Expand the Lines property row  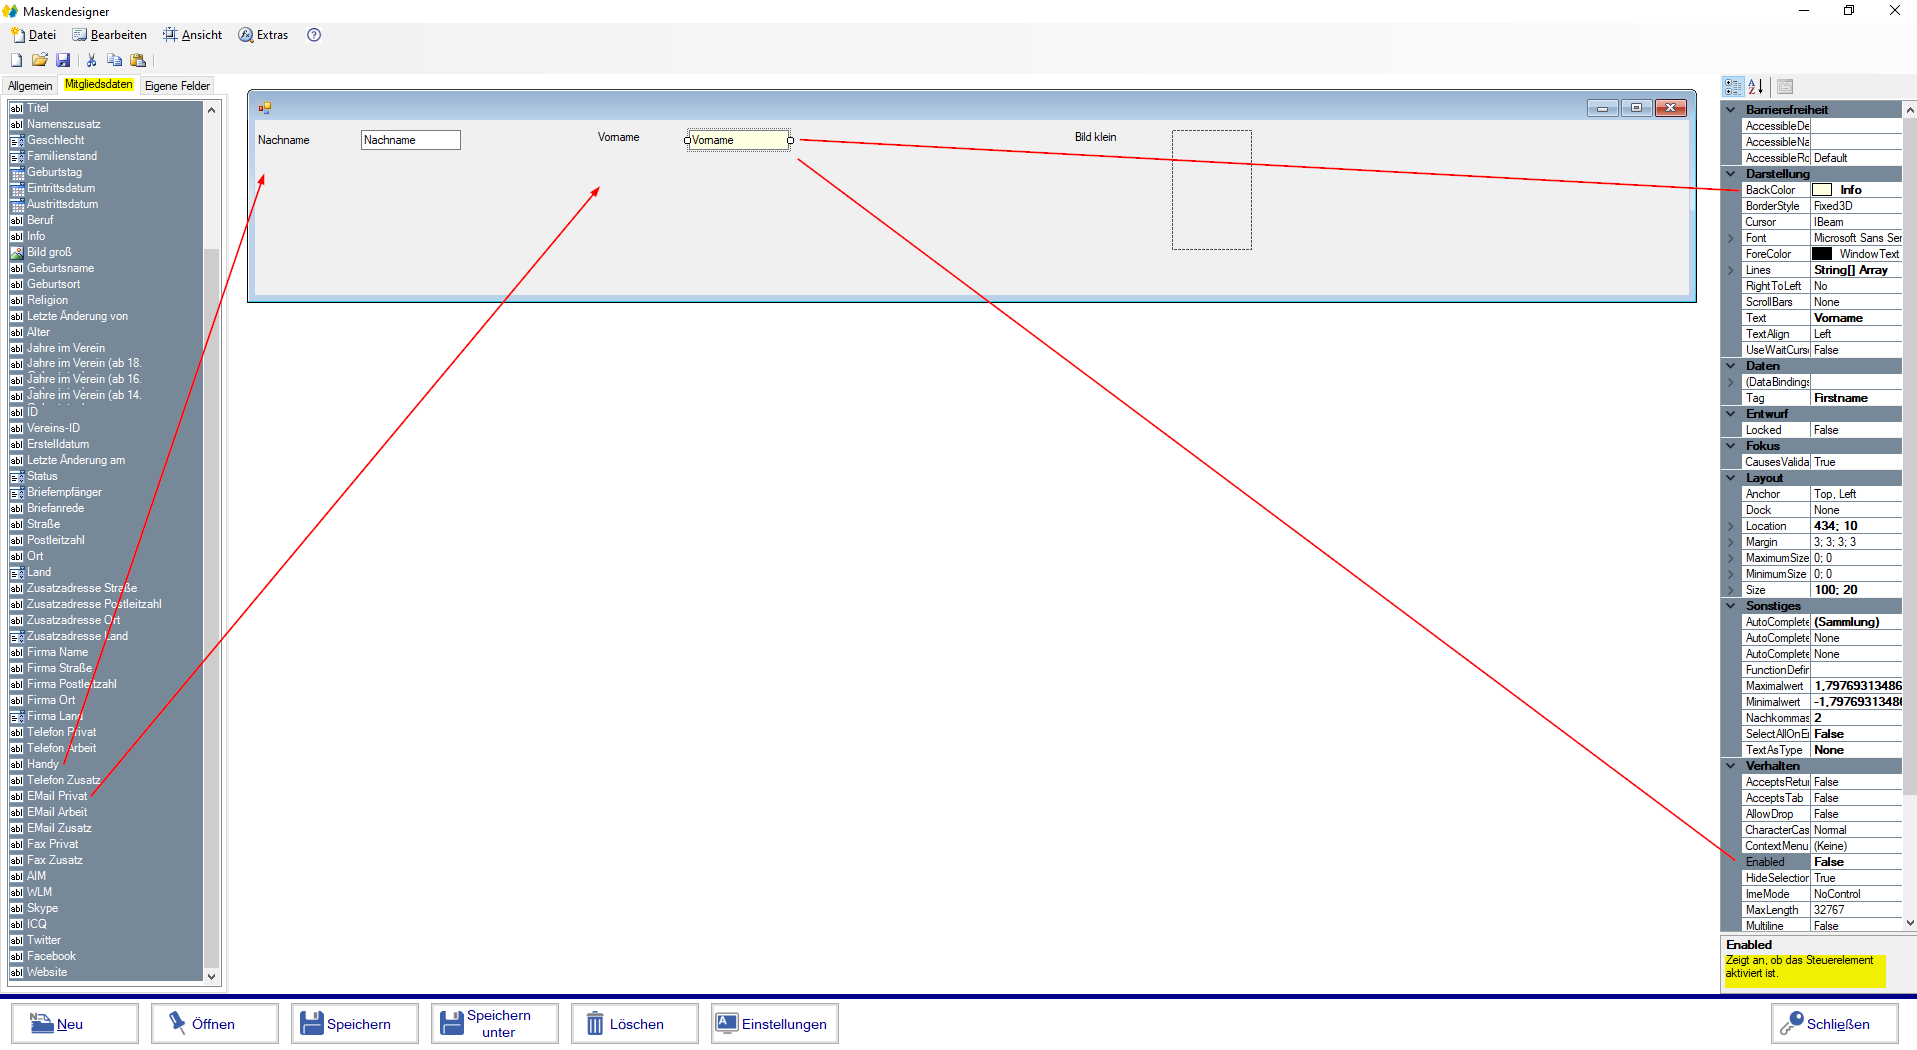click(1731, 270)
